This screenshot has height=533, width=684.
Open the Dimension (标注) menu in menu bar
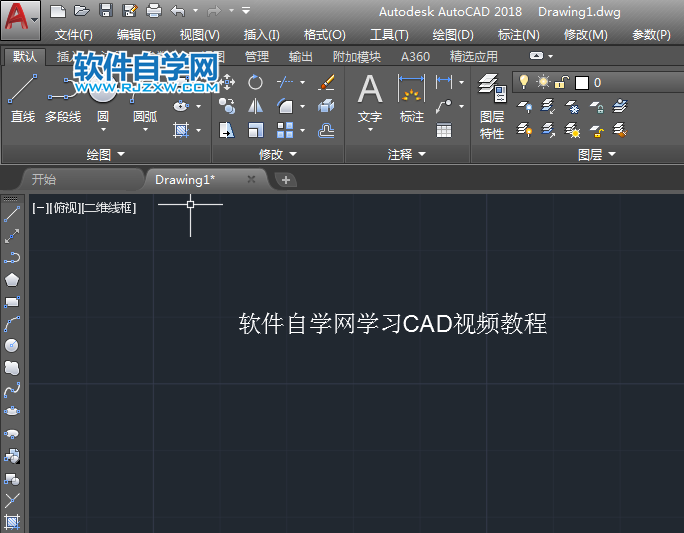click(519, 34)
